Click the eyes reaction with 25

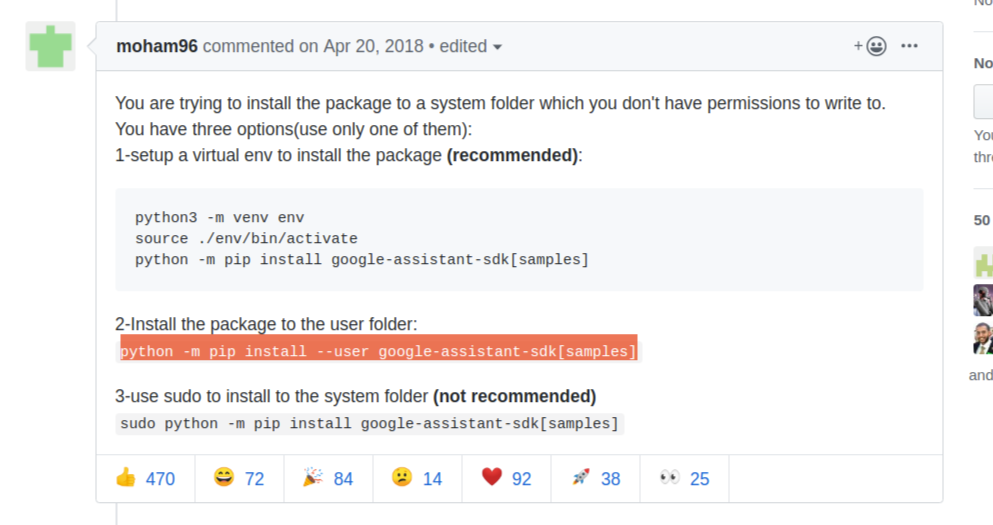[x=685, y=478]
